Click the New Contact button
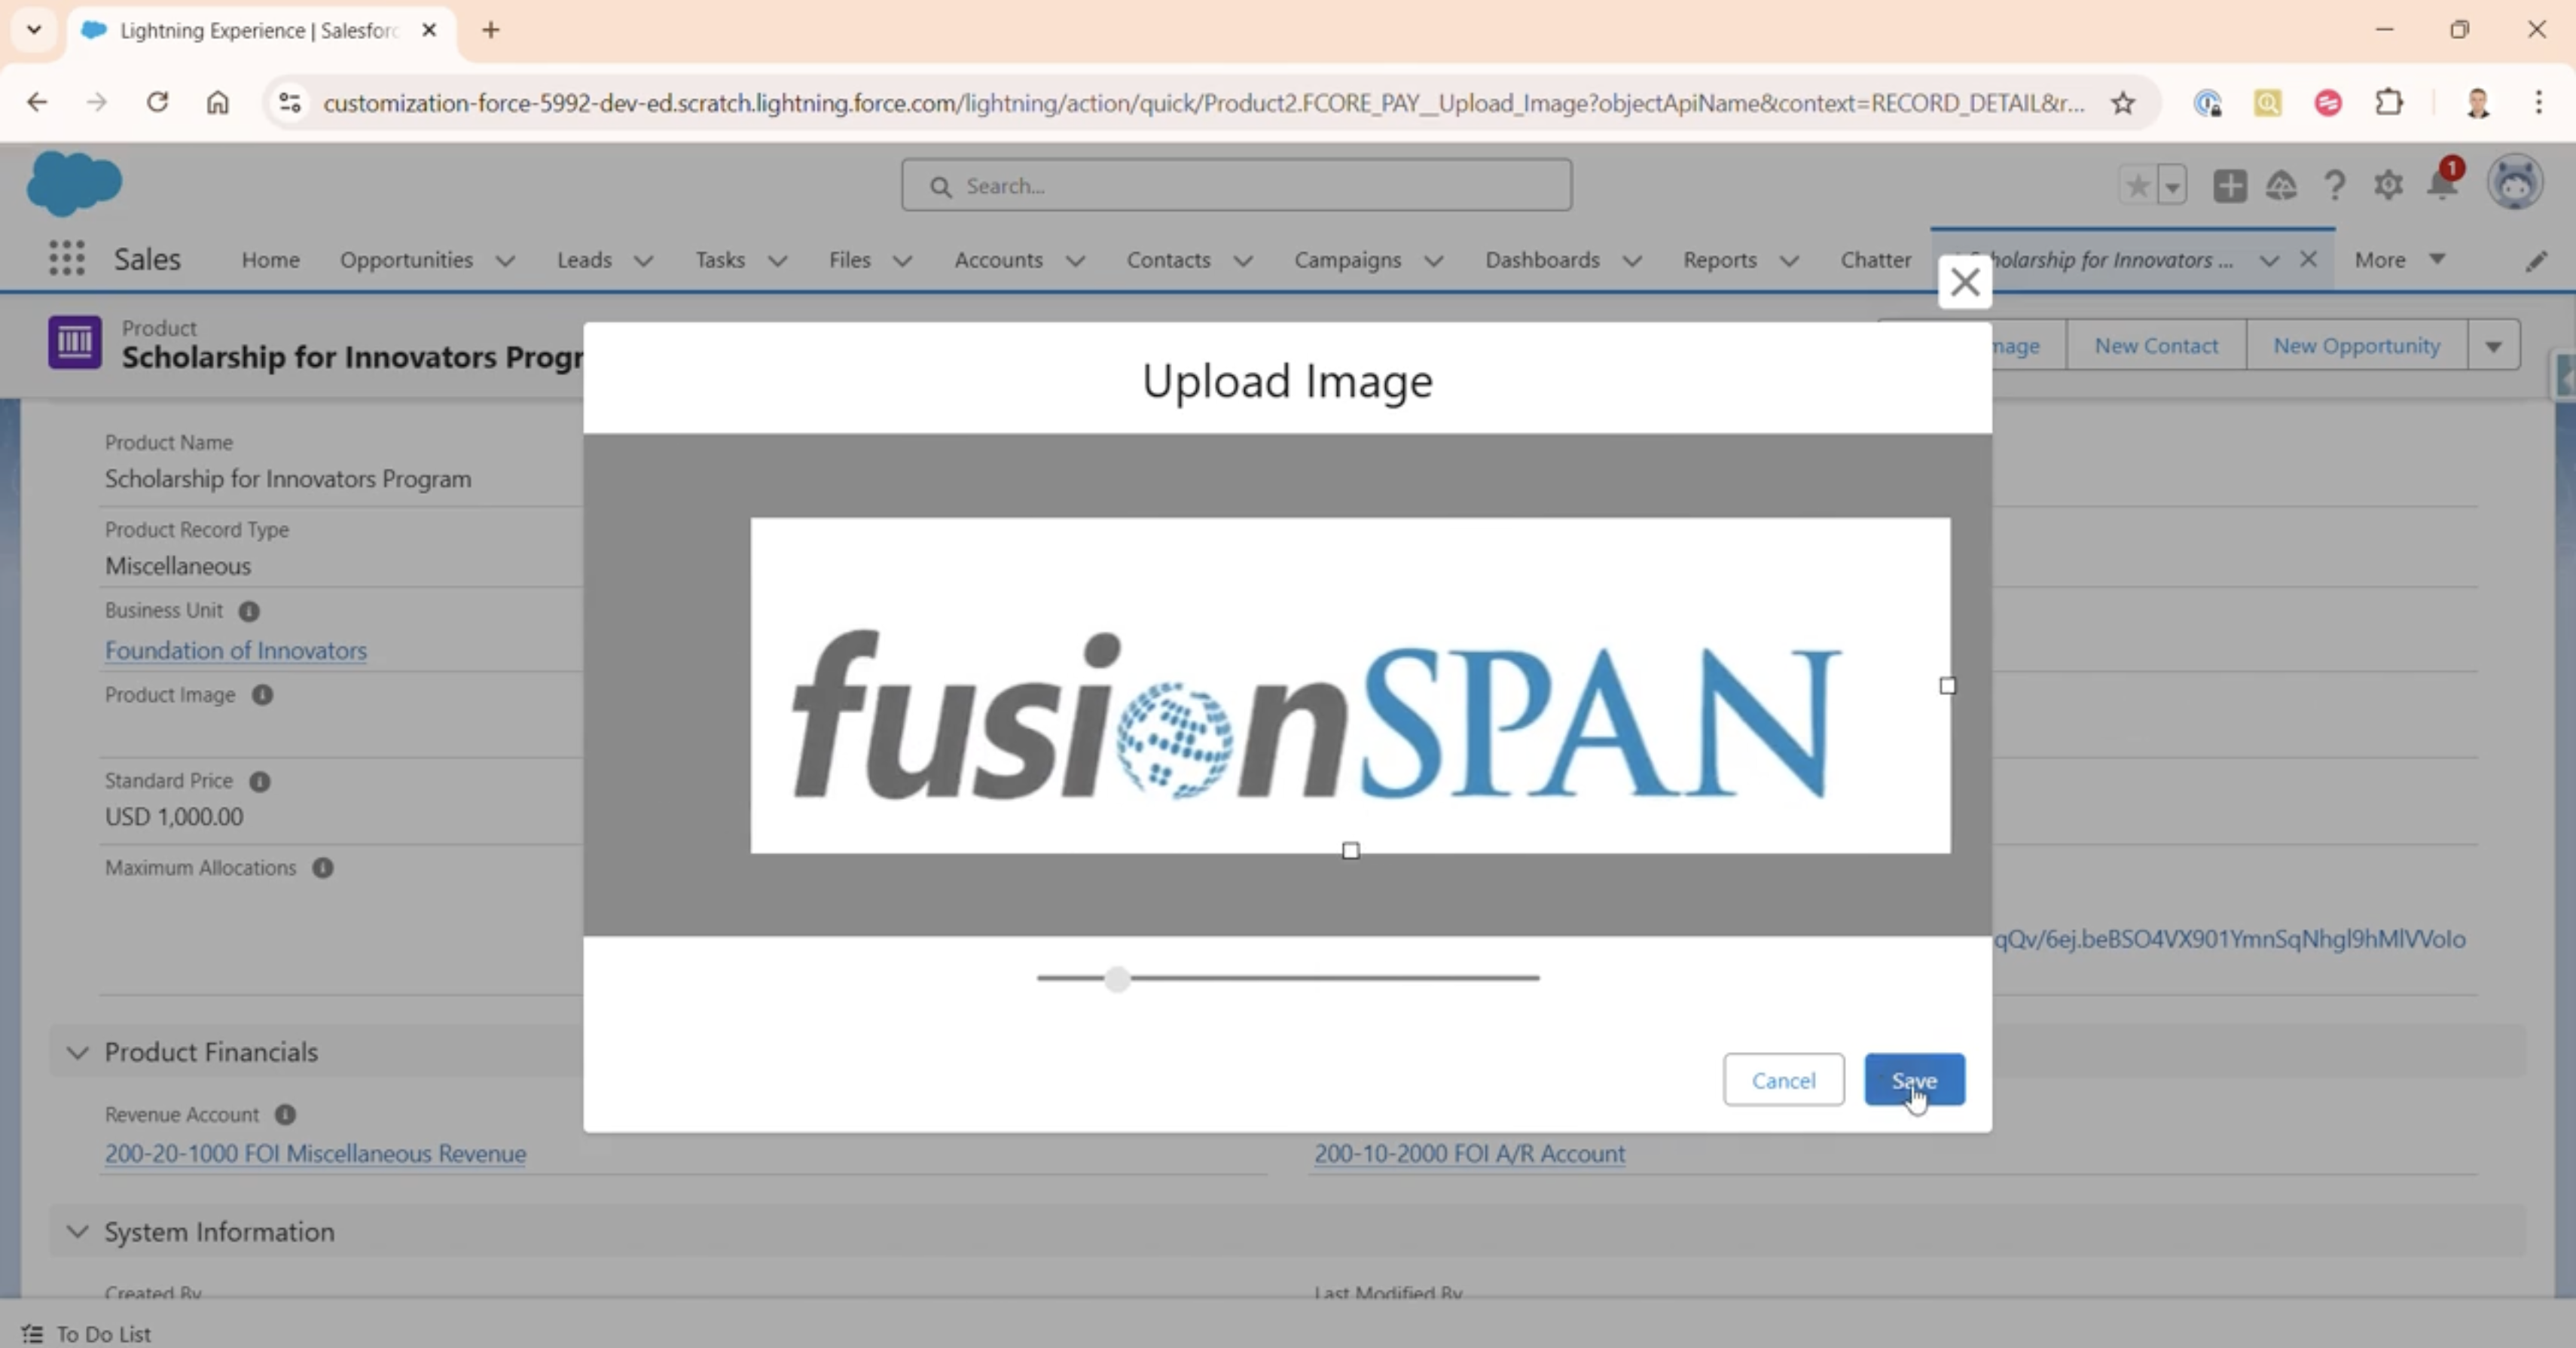 (x=2156, y=346)
